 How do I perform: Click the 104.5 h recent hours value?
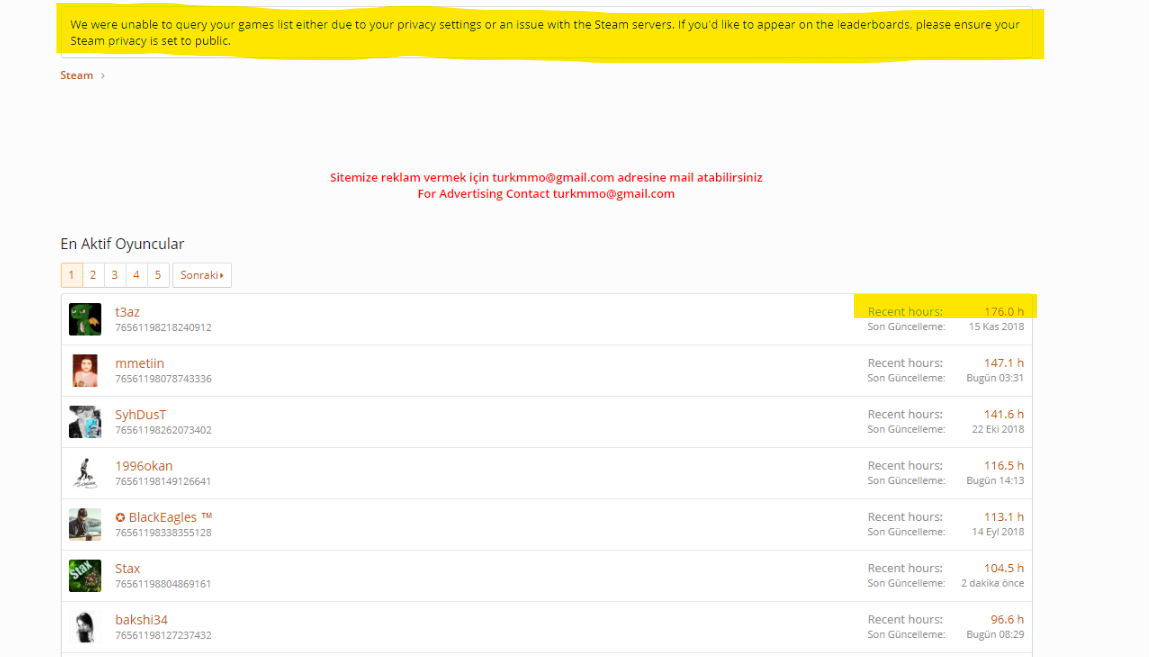[x=1004, y=568]
